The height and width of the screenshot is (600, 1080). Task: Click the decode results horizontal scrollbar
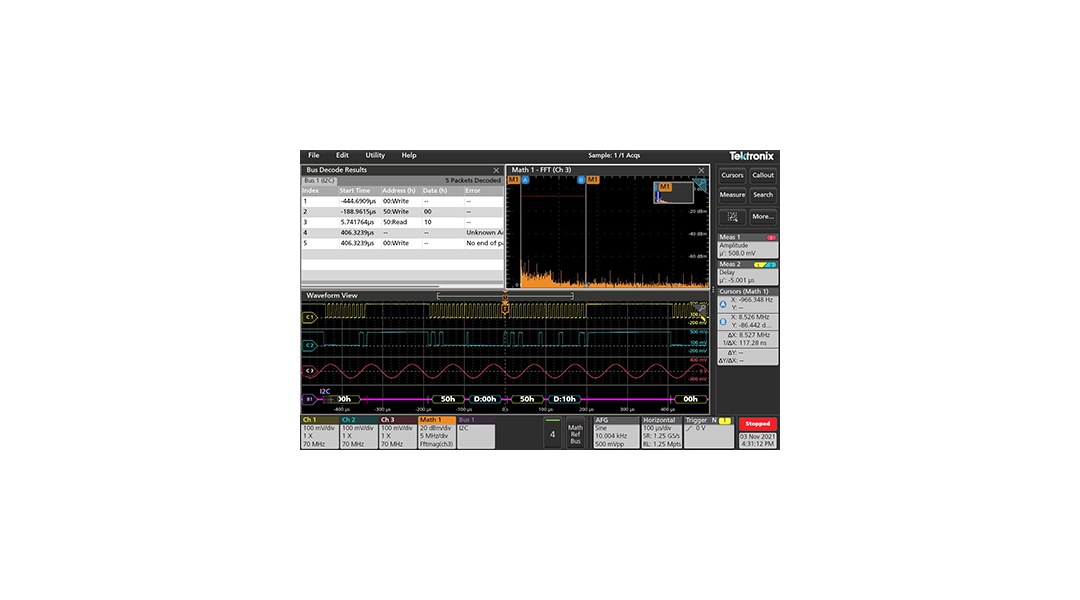pyautogui.click(x=371, y=286)
